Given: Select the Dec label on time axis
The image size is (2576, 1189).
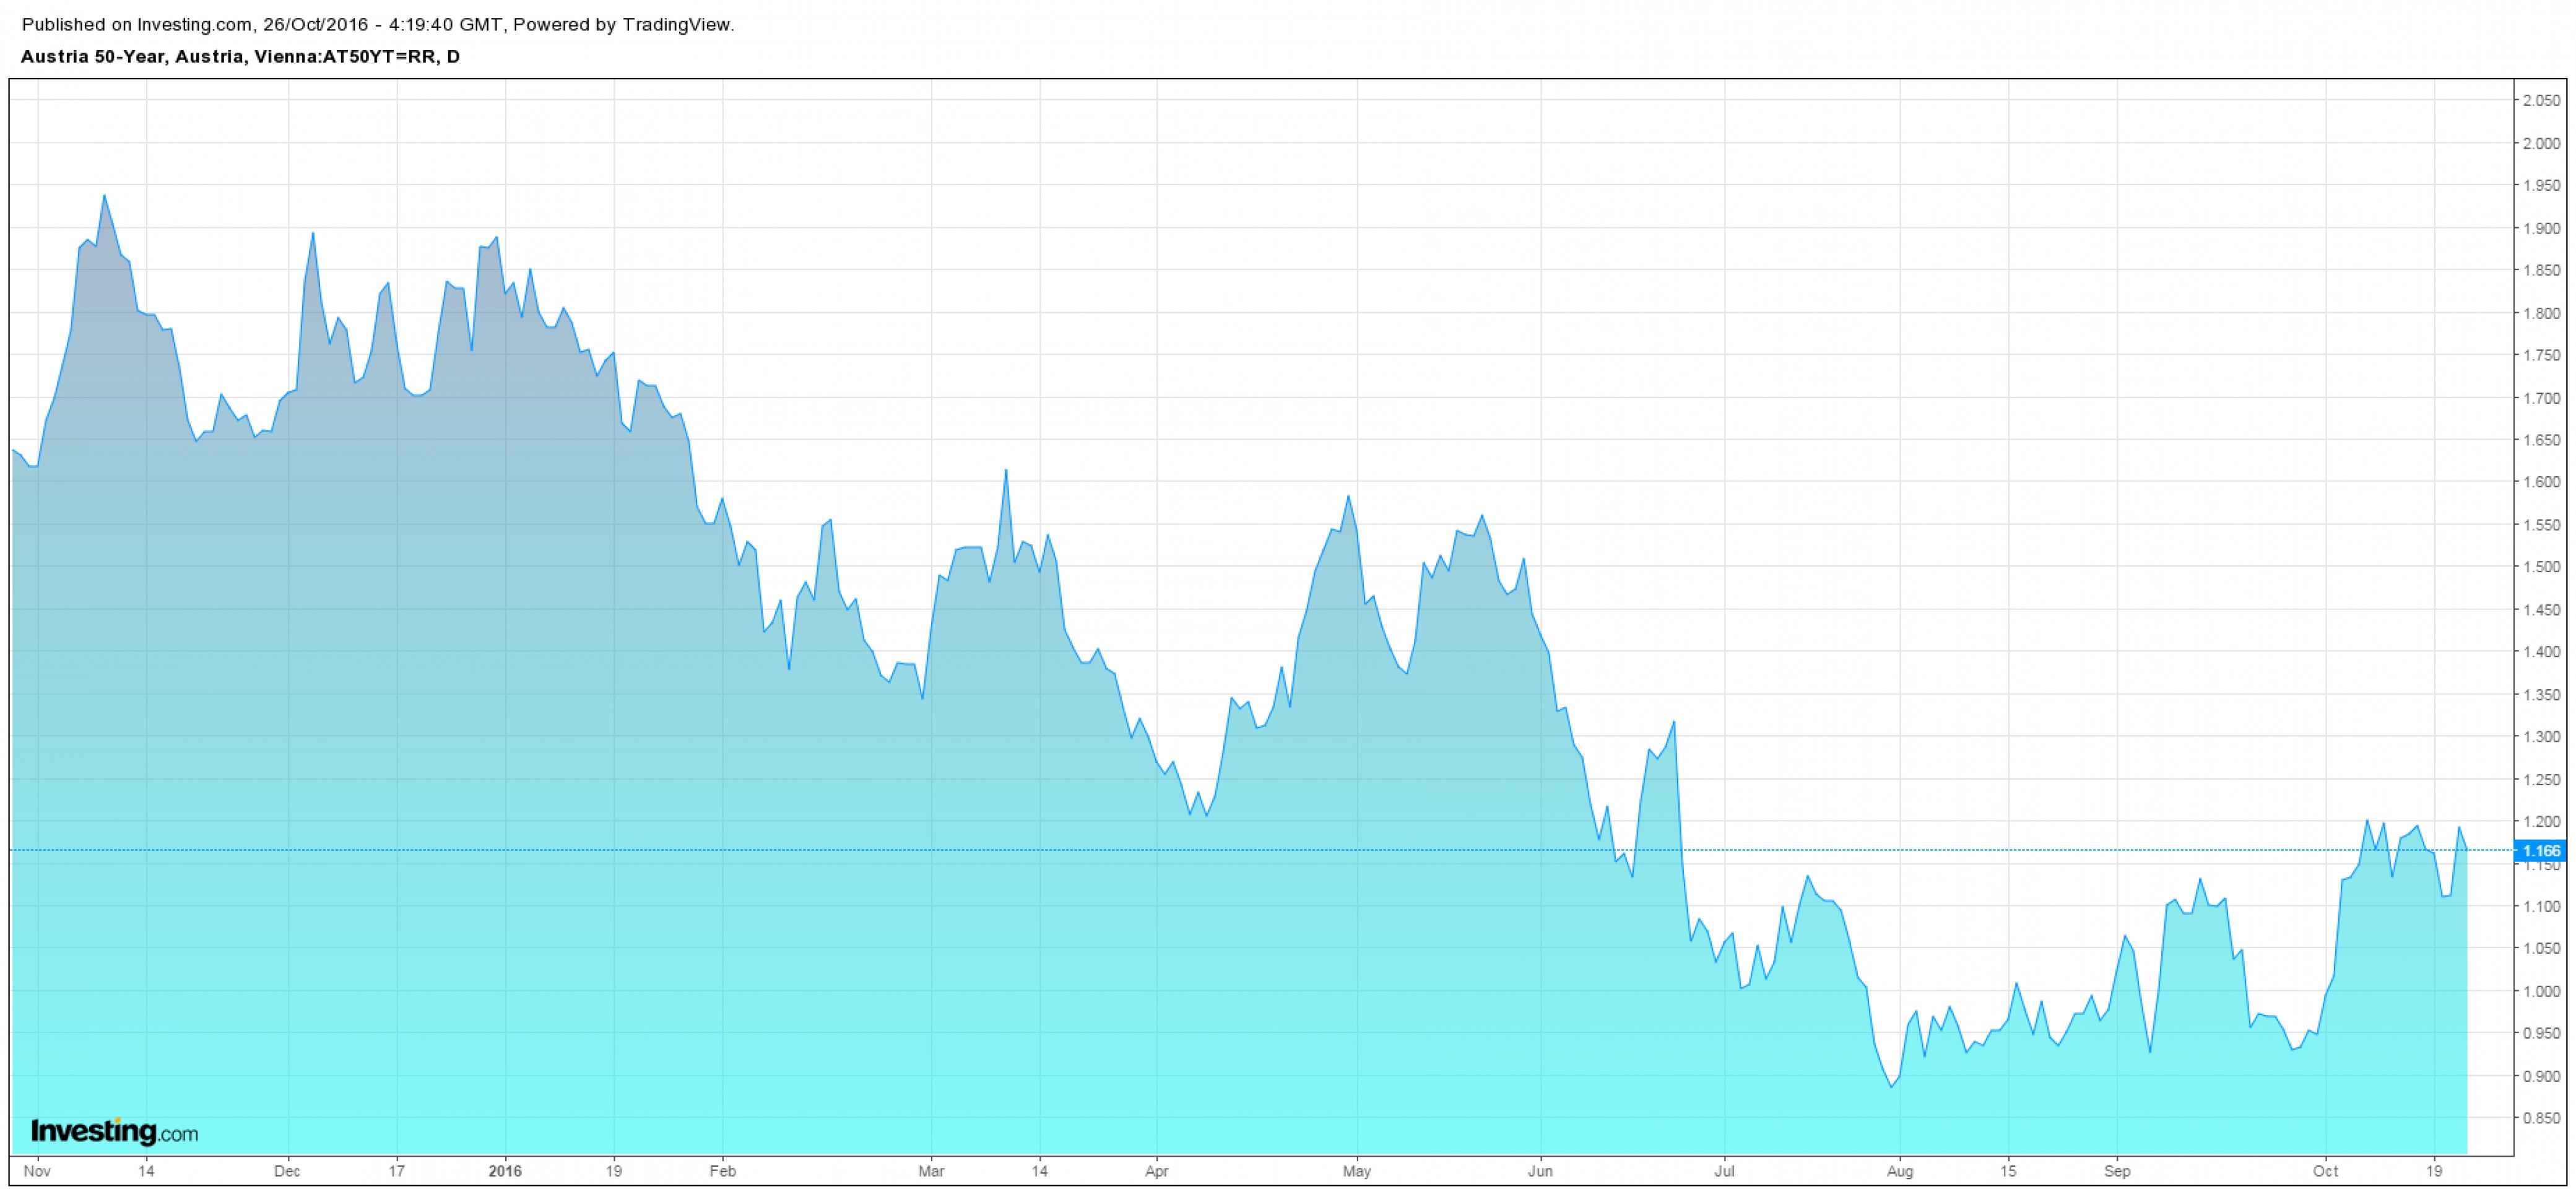Looking at the screenshot, I should [x=287, y=1171].
